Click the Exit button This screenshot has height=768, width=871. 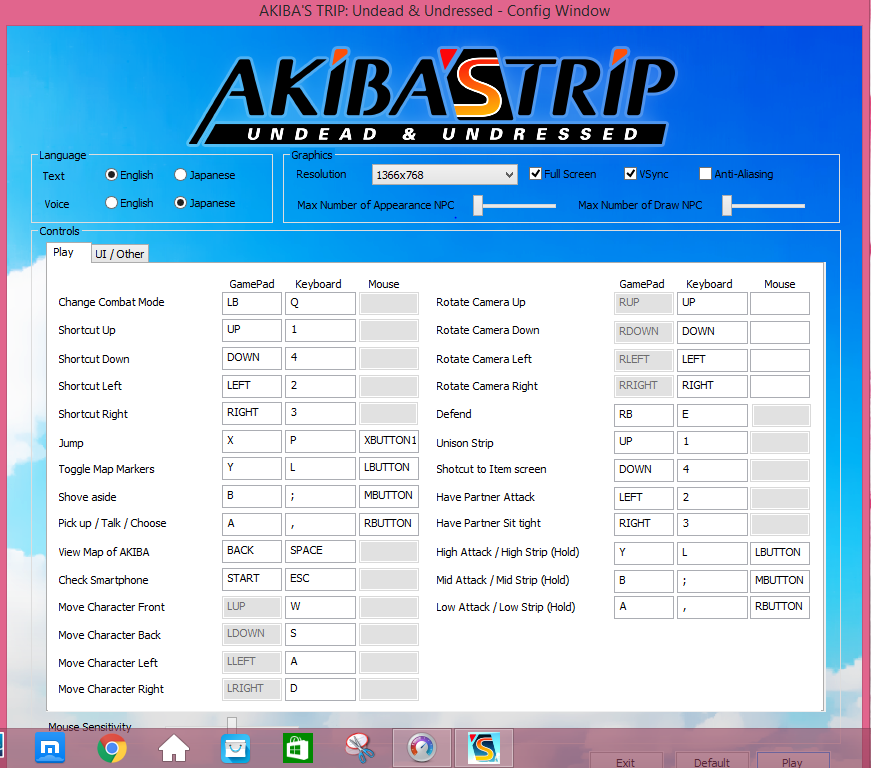625,762
